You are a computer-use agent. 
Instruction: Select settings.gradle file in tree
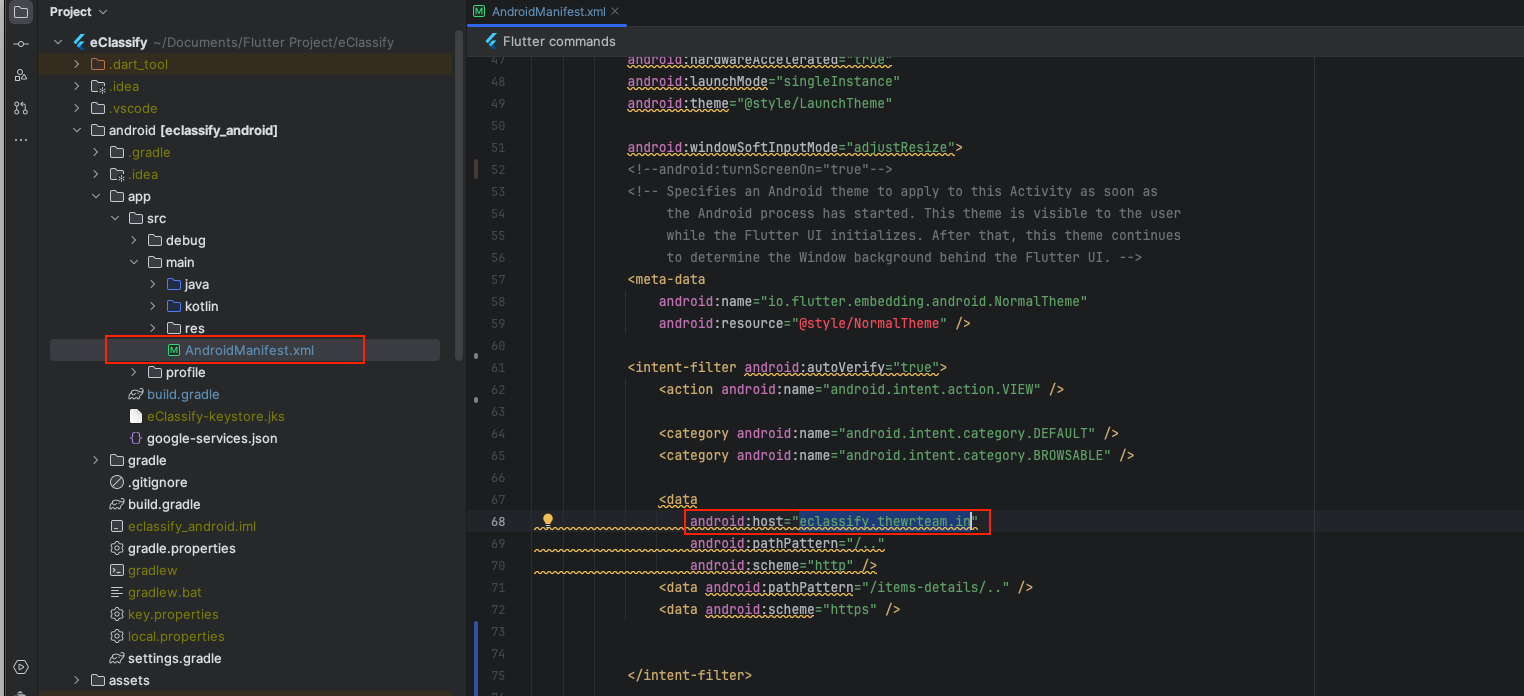[174, 658]
